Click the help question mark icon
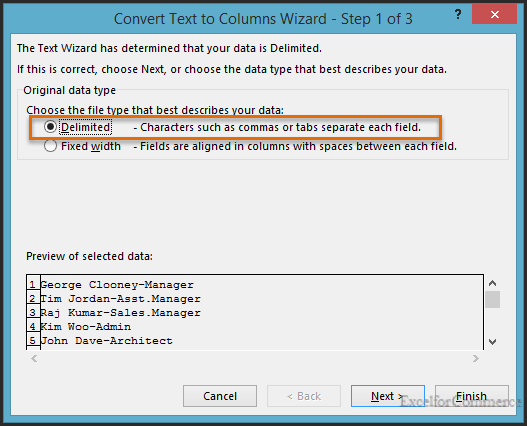 pos(457,14)
